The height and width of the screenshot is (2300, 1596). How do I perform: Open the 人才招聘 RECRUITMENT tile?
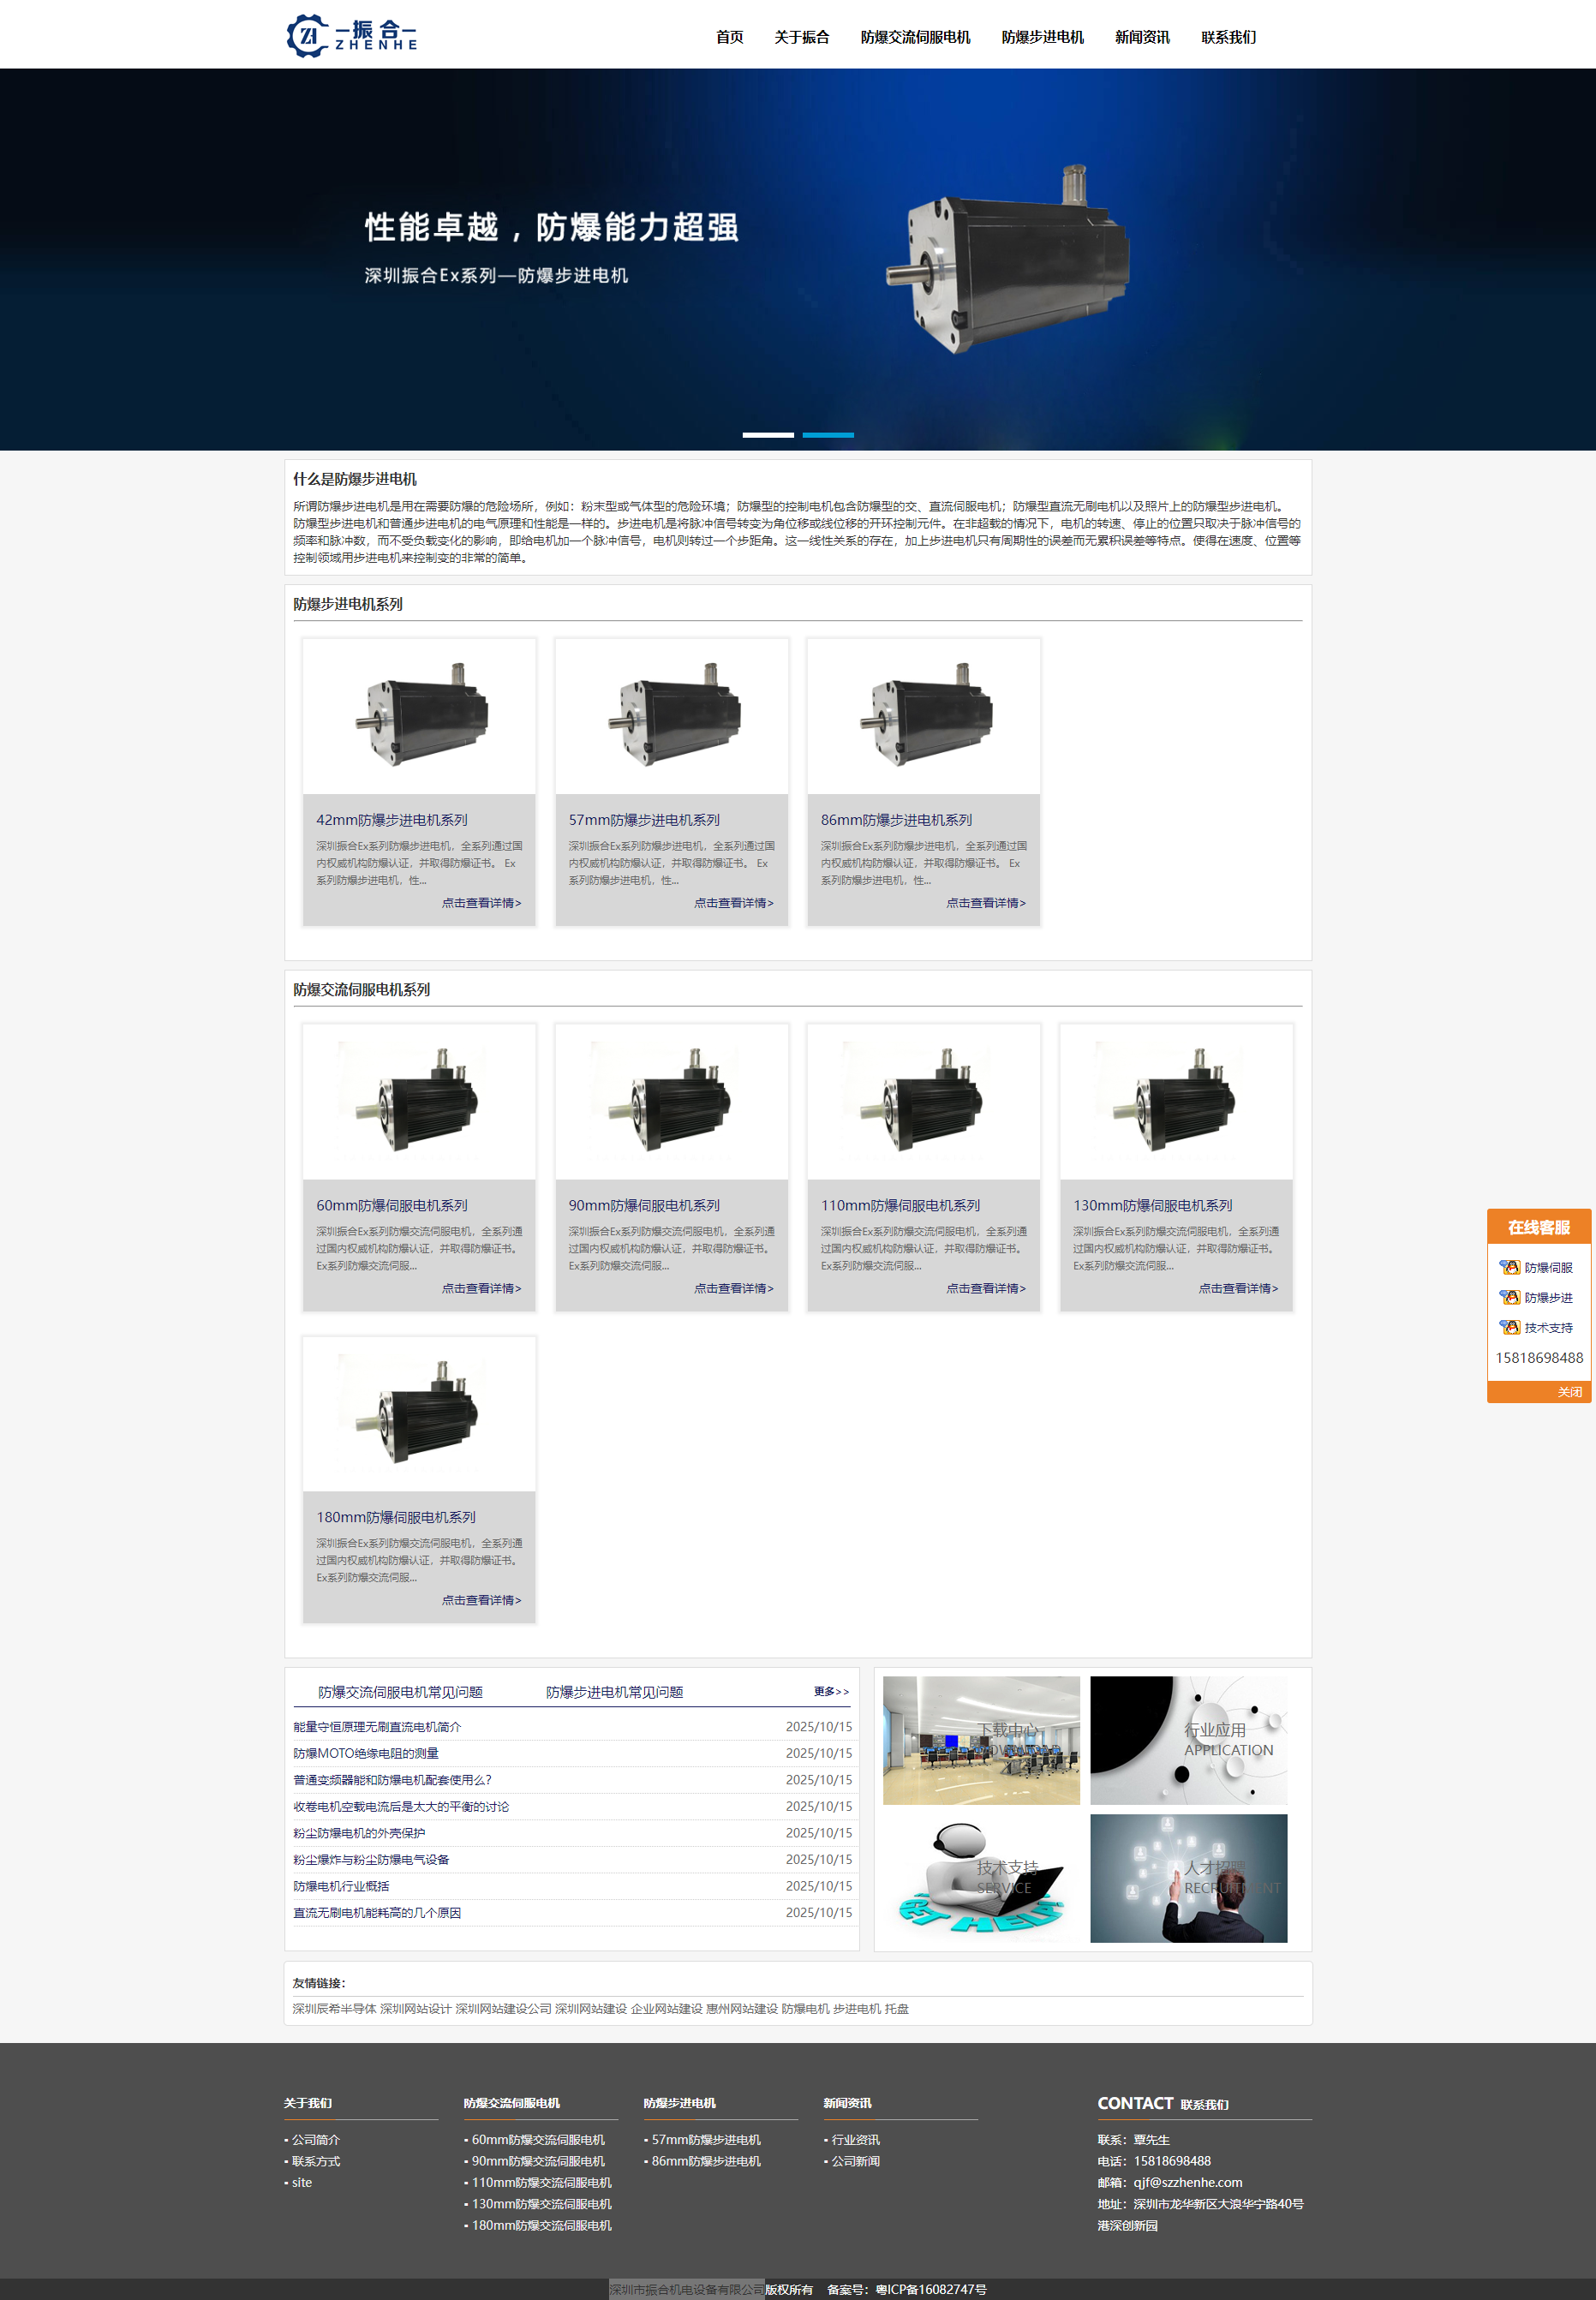point(1188,1878)
